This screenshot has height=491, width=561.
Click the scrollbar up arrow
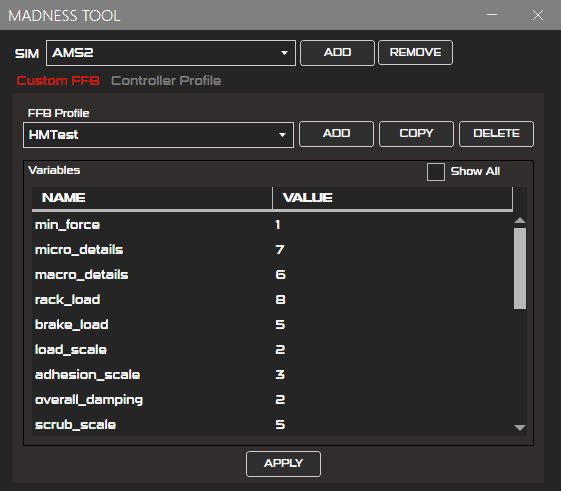pyautogui.click(x=519, y=220)
